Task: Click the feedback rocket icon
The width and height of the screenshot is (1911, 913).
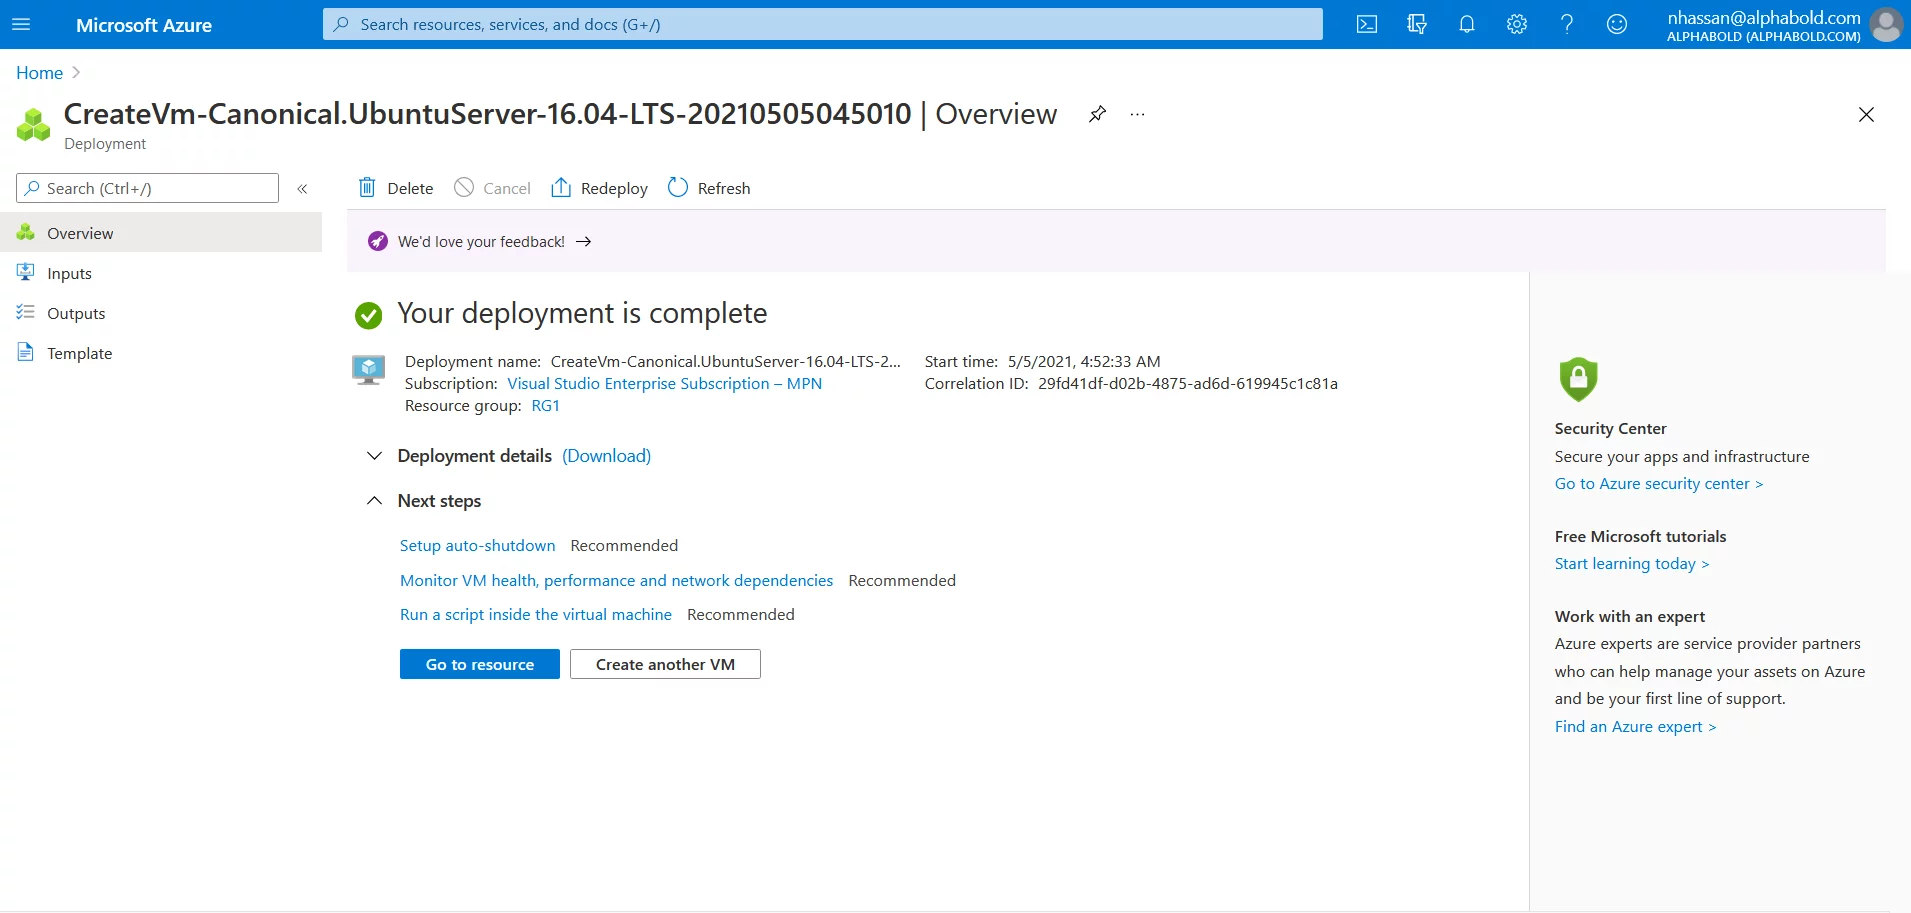Action: (377, 241)
